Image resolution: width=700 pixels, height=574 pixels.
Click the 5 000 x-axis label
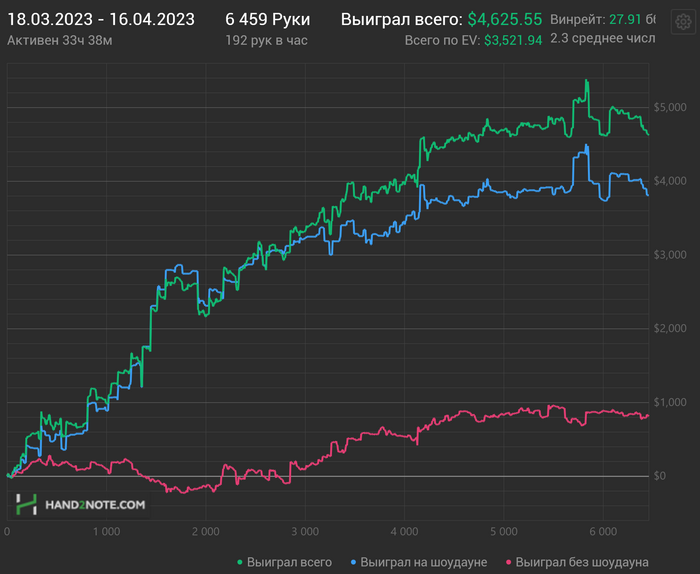(504, 532)
